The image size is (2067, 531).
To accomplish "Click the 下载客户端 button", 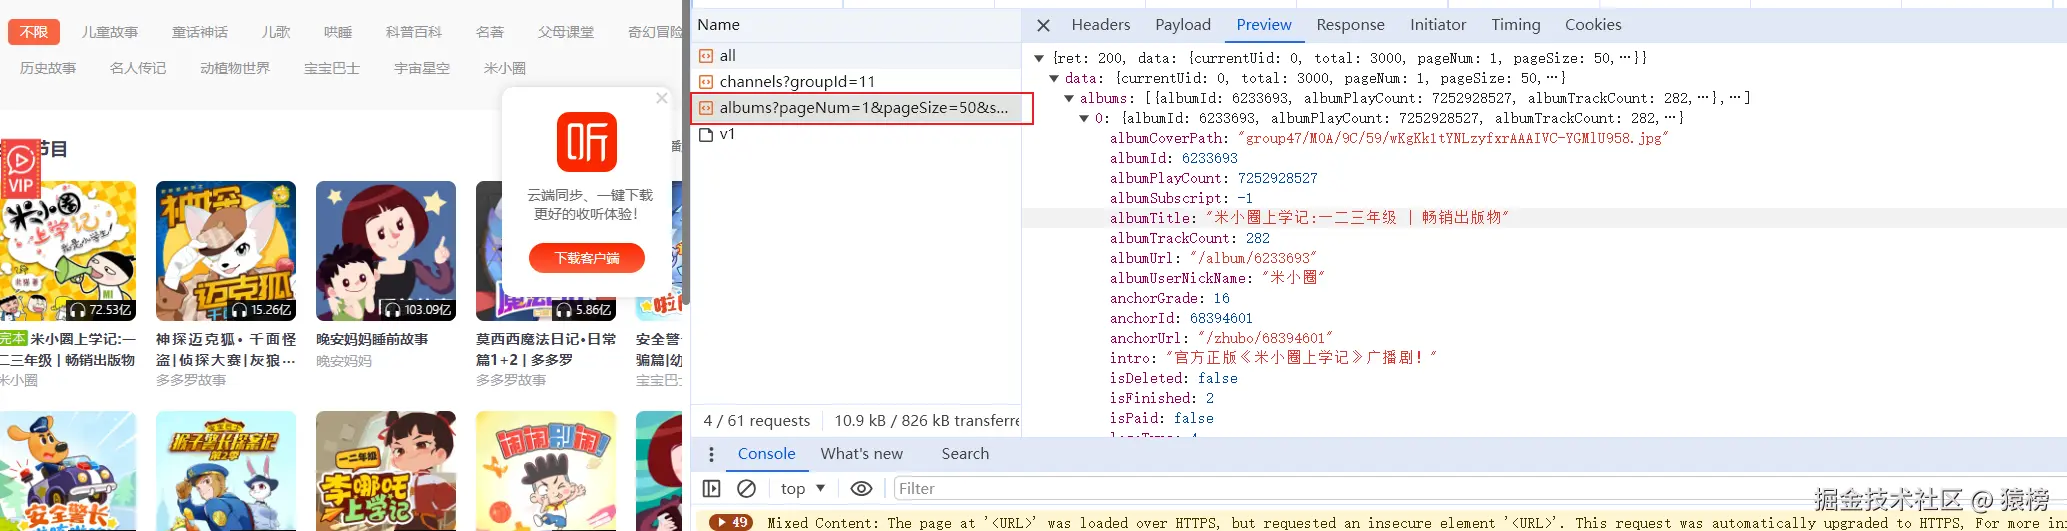I will [x=587, y=258].
